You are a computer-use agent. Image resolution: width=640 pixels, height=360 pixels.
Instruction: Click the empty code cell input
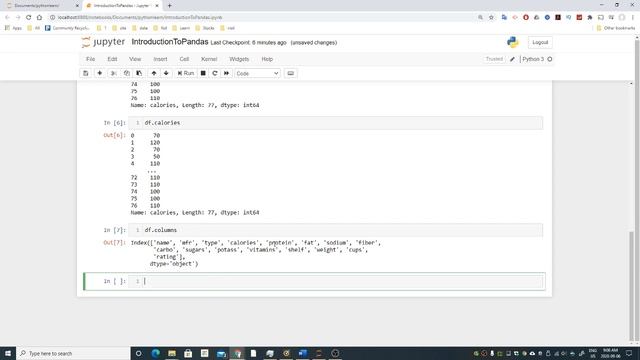342,281
